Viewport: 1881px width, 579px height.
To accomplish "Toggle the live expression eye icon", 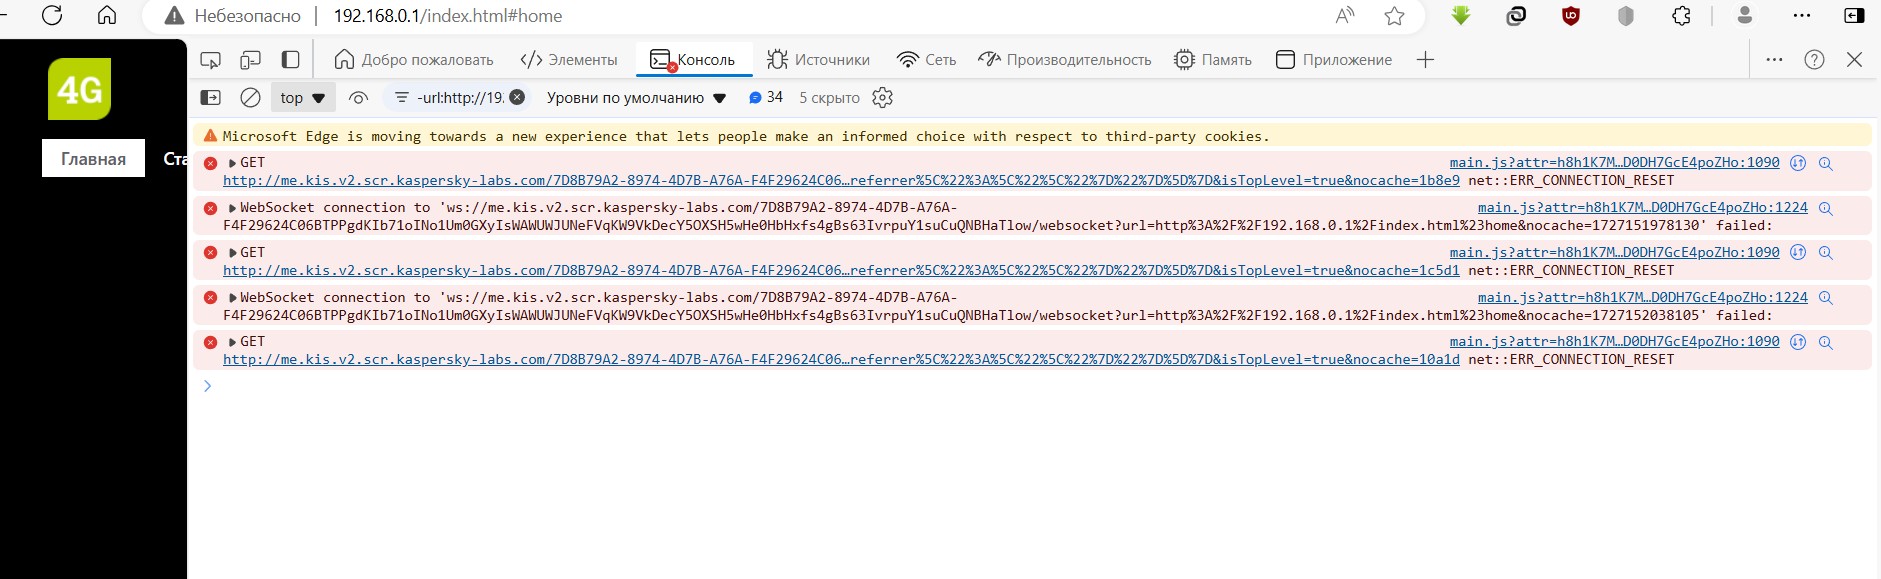I will (x=358, y=98).
